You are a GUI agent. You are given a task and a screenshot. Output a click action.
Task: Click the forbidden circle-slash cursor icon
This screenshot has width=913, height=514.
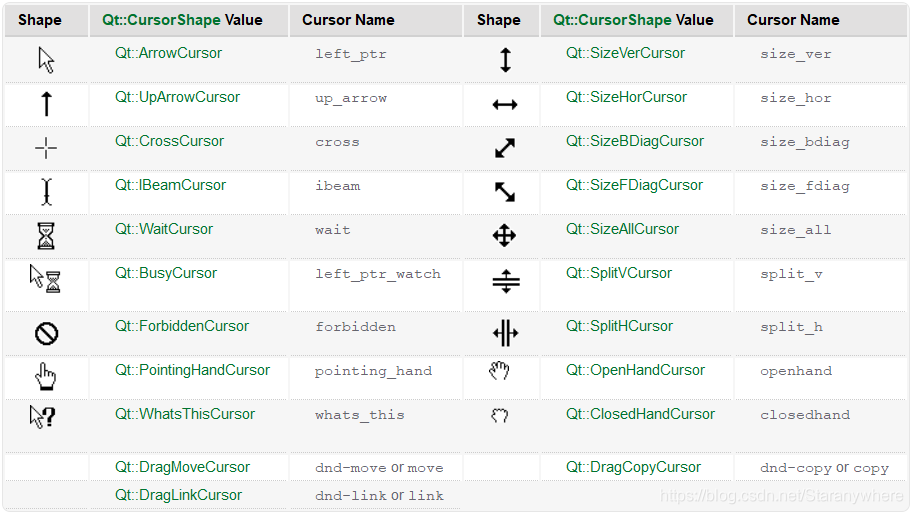[x=46, y=334]
